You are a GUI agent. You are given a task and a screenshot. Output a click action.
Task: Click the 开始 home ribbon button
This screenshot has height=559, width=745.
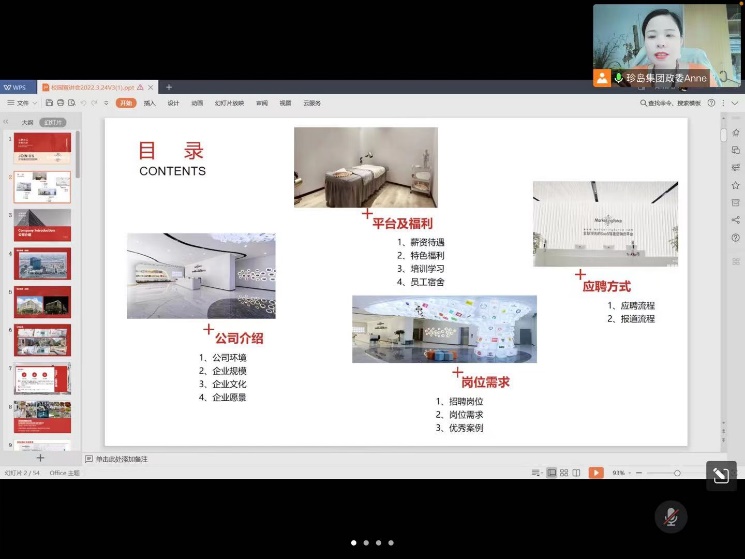click(x=125, y=103)
